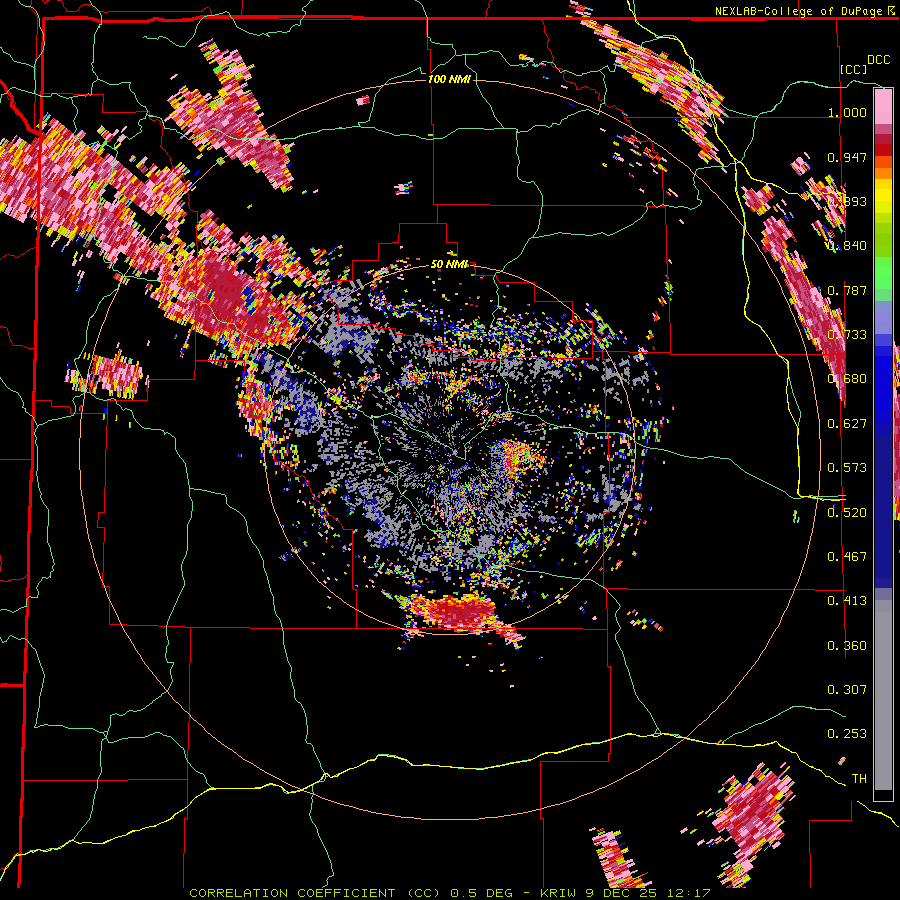Click the [CC] legend unit label
The height and width of the screenshot is (900, 900).
854,69
